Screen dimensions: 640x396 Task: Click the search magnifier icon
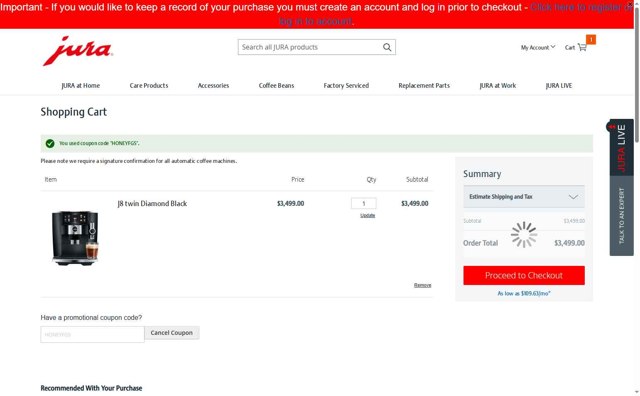[x=387, y=47]
